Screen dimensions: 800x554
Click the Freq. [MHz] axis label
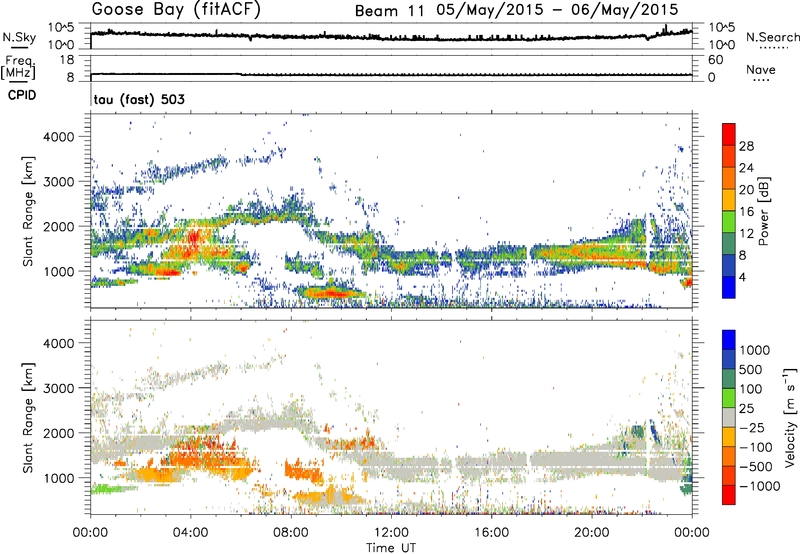pos(18,67)
